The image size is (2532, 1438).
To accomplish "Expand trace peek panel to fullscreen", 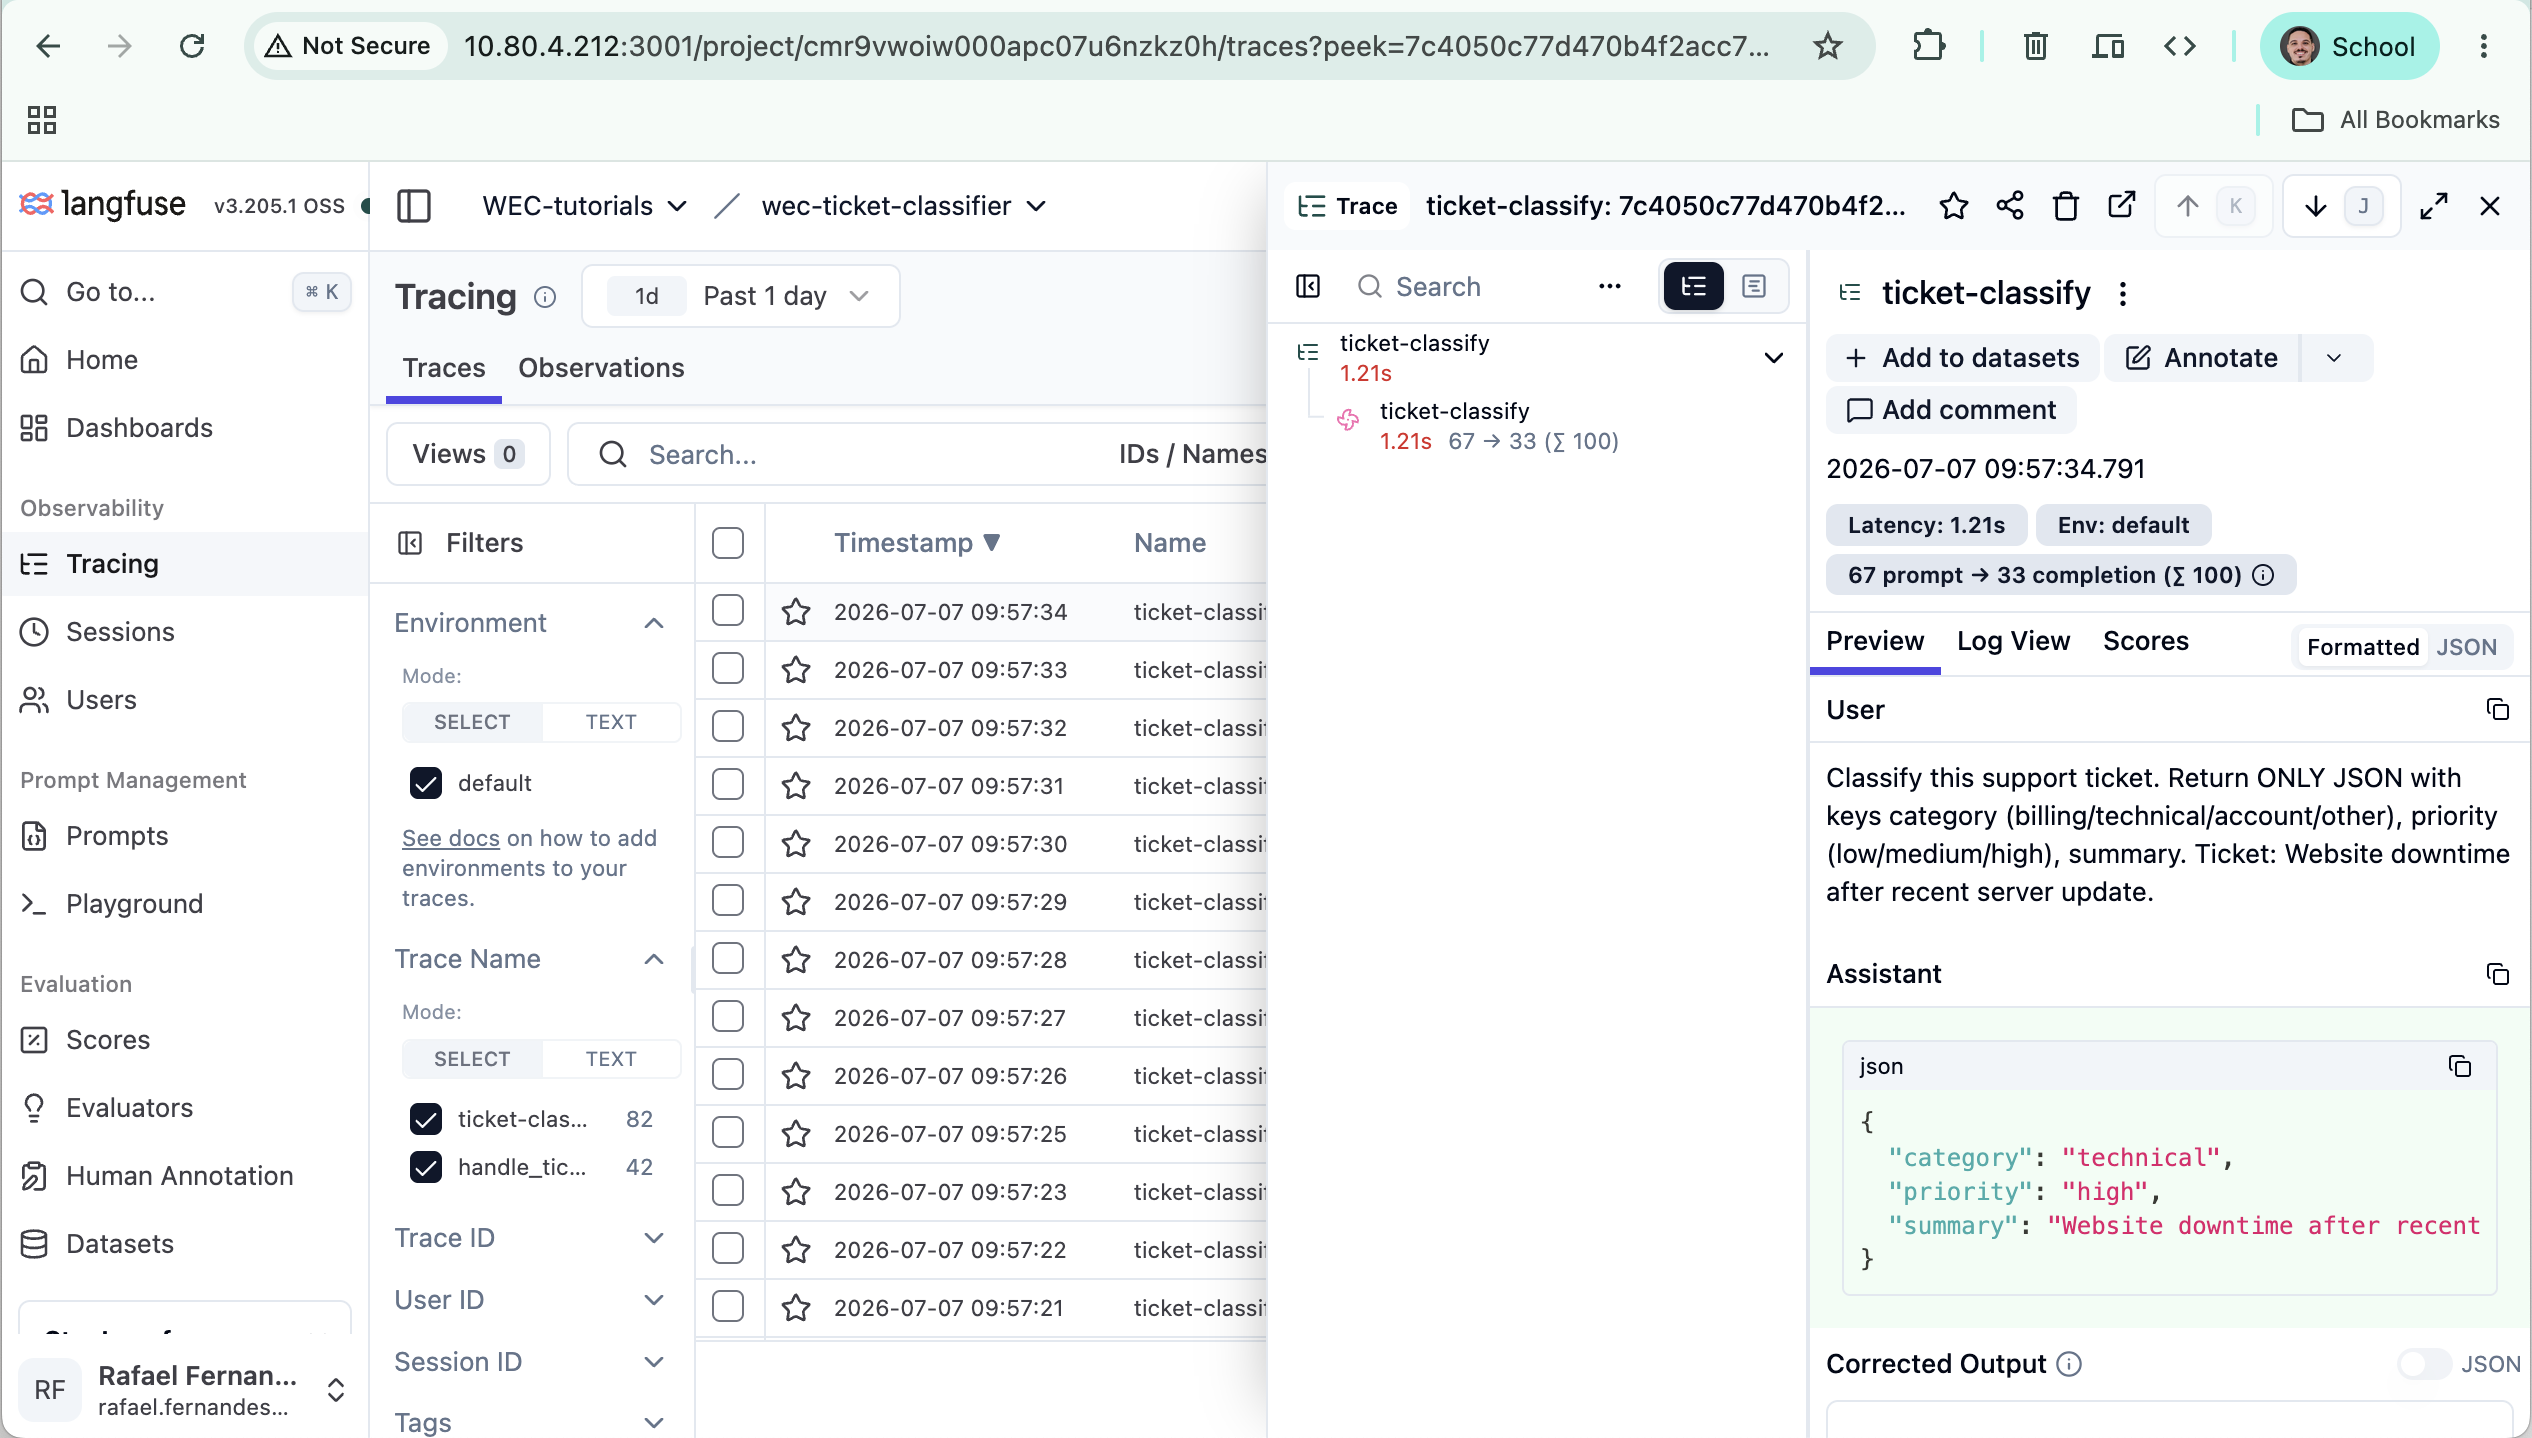I will click(x=2433, y=206).
